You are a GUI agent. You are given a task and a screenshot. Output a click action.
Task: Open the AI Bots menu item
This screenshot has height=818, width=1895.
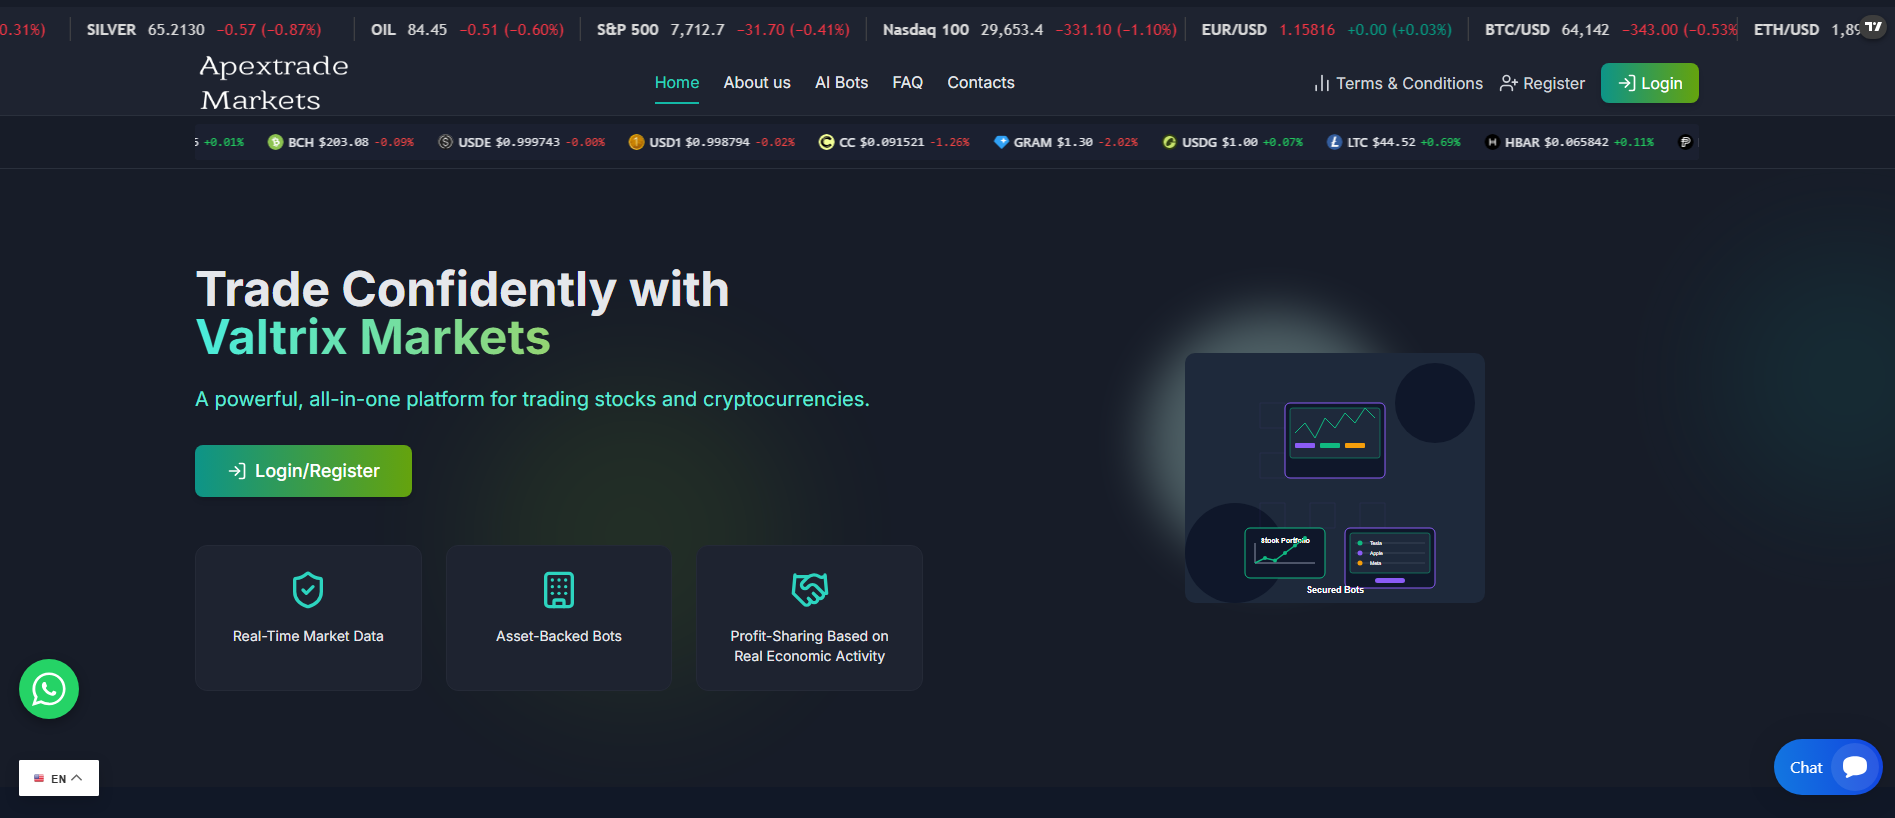click(x=842, y=83)
